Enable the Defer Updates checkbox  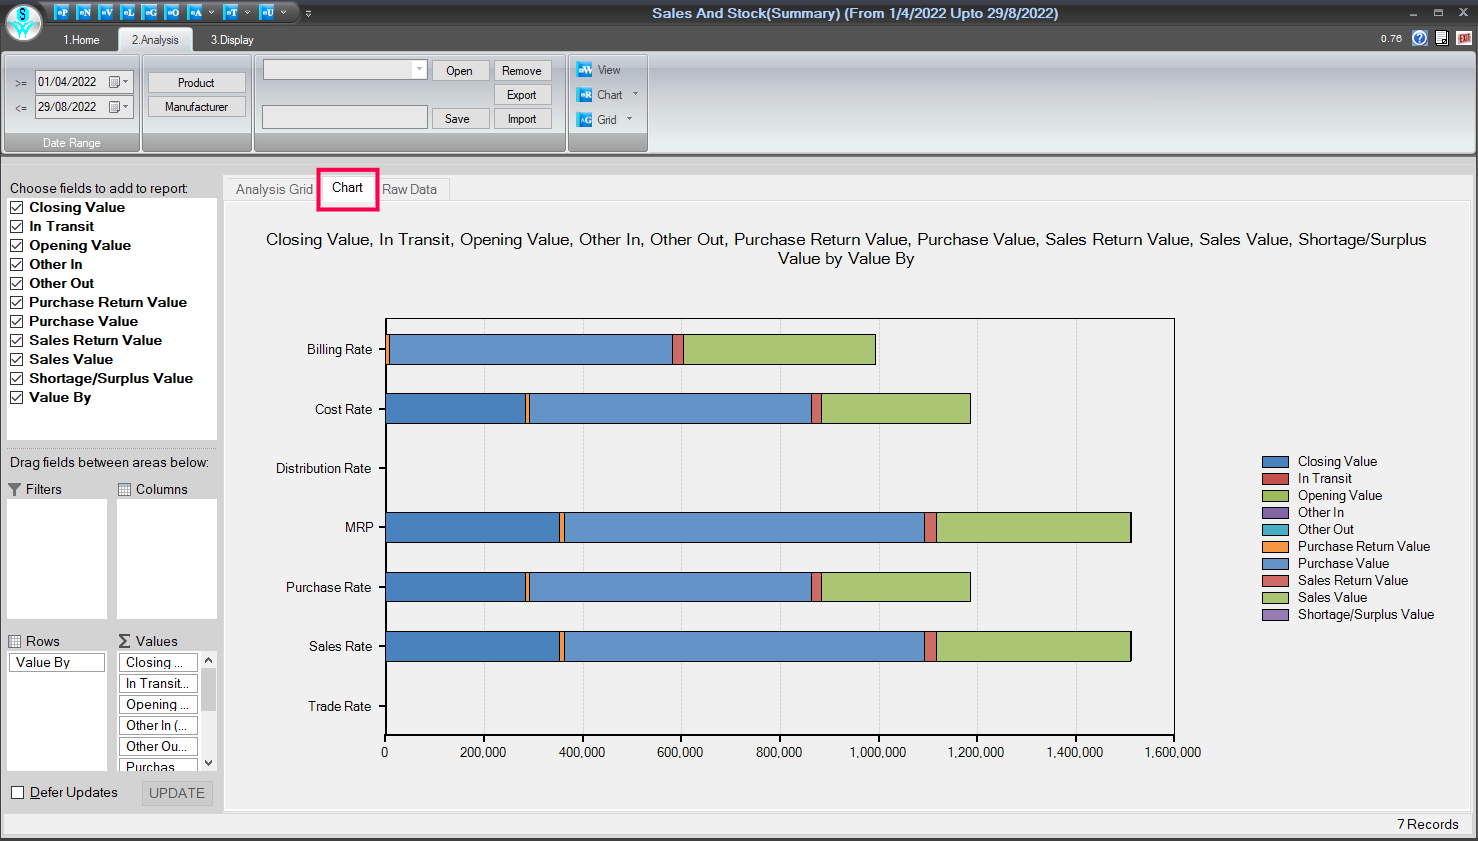17,793
